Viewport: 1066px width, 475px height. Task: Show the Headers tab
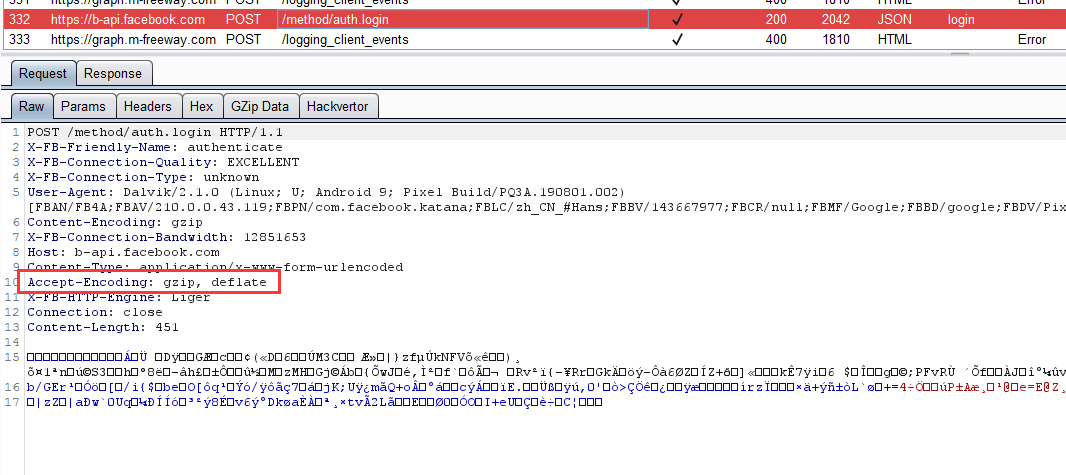(x=148, y=106)
